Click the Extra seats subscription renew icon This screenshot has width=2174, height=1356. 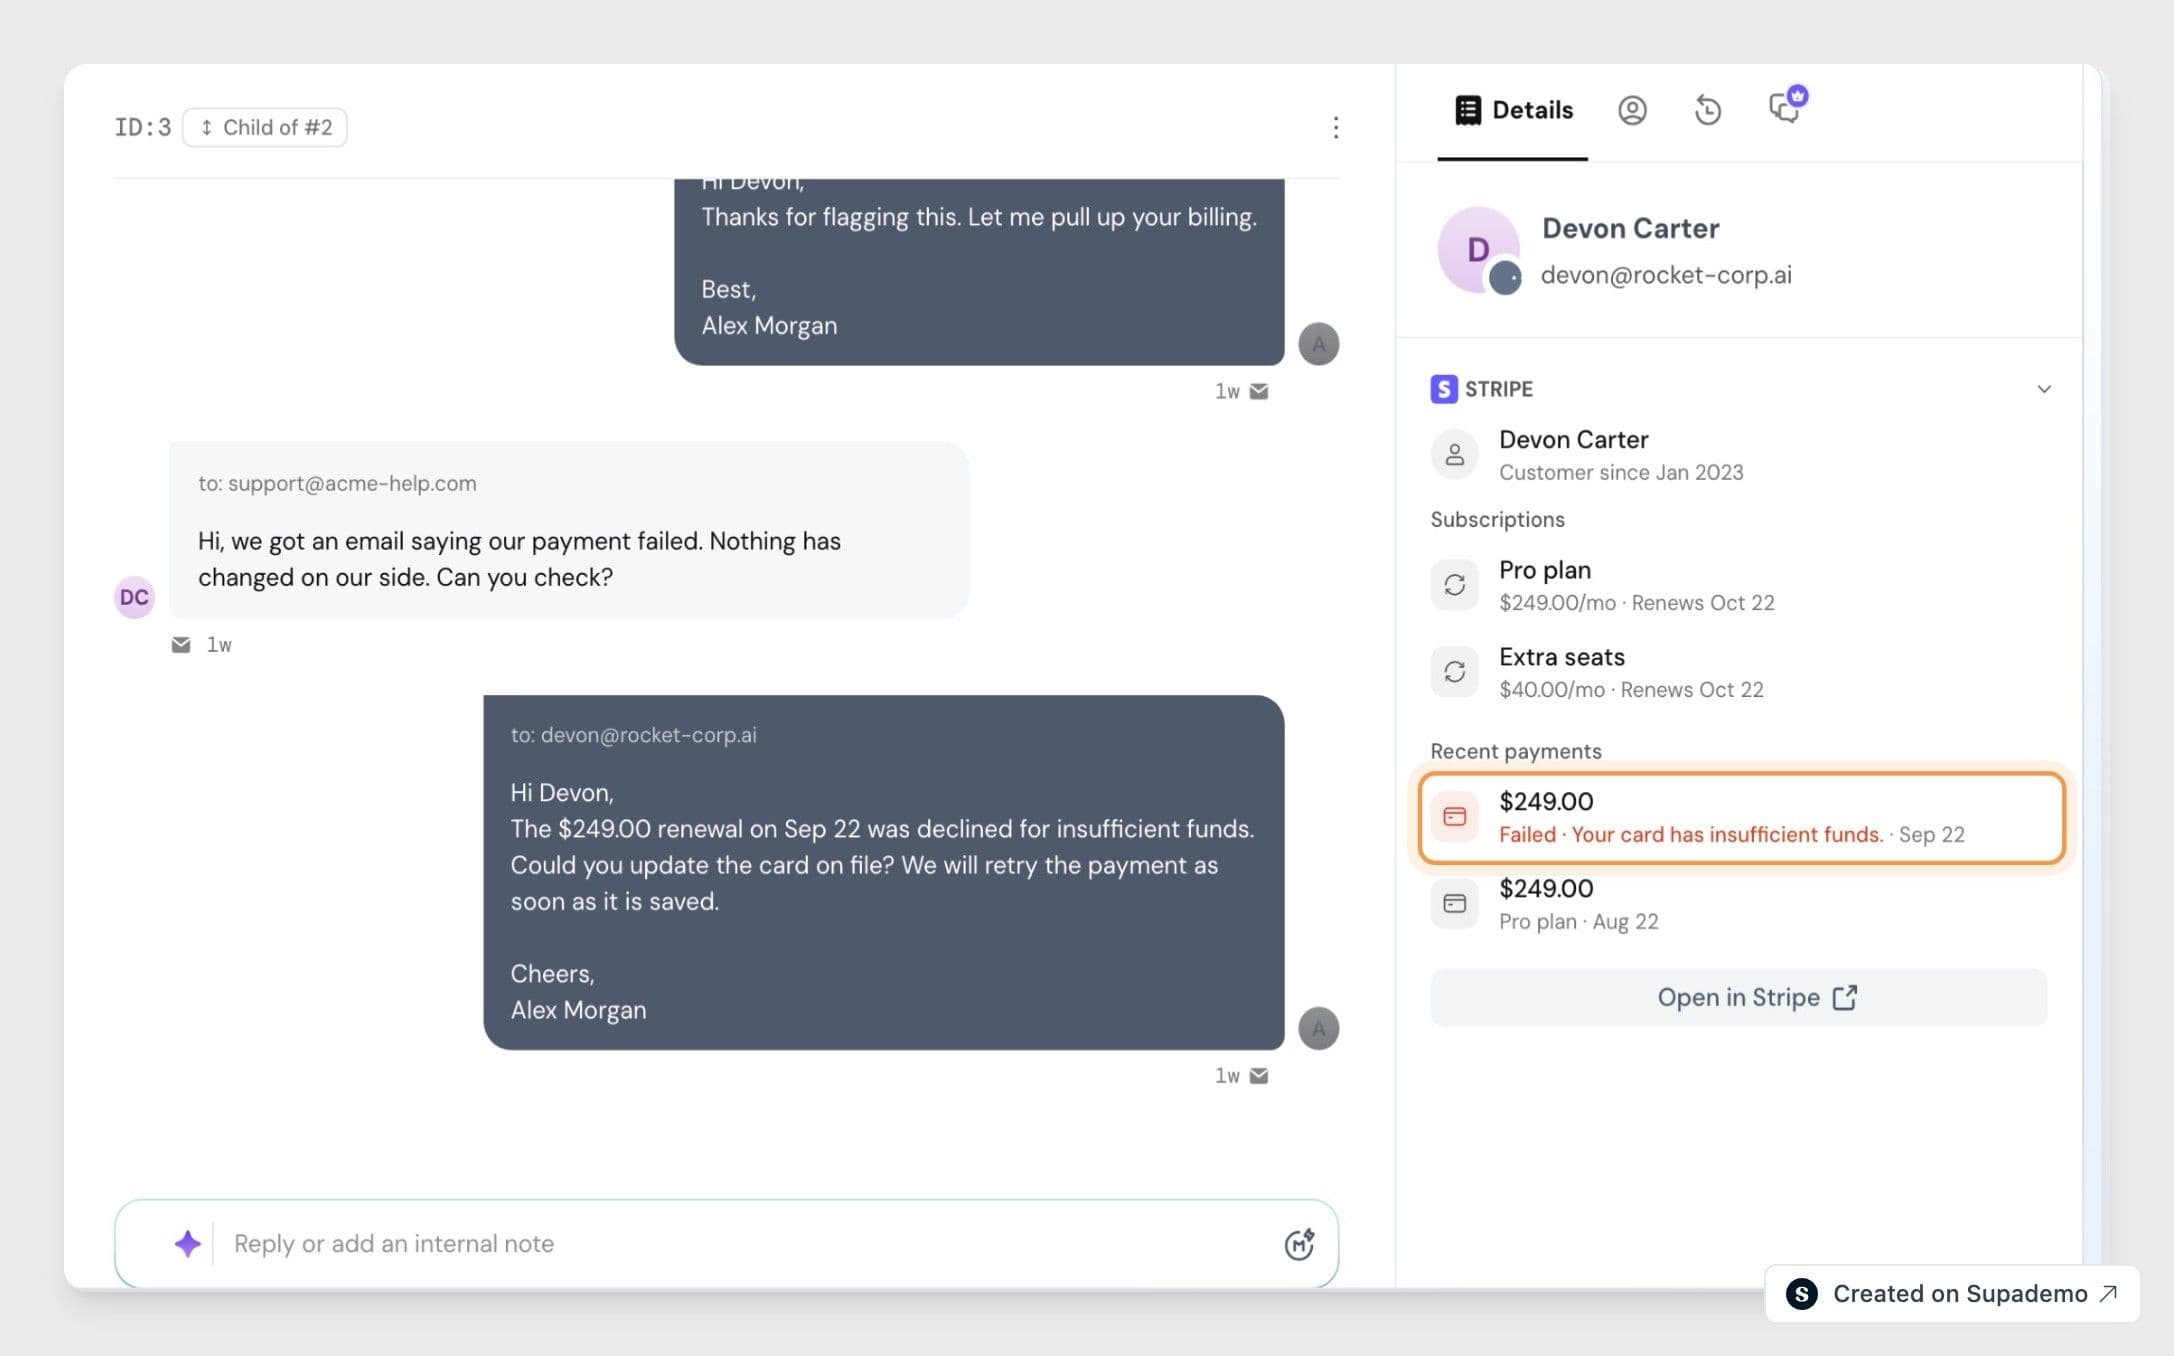[1454, 672]
